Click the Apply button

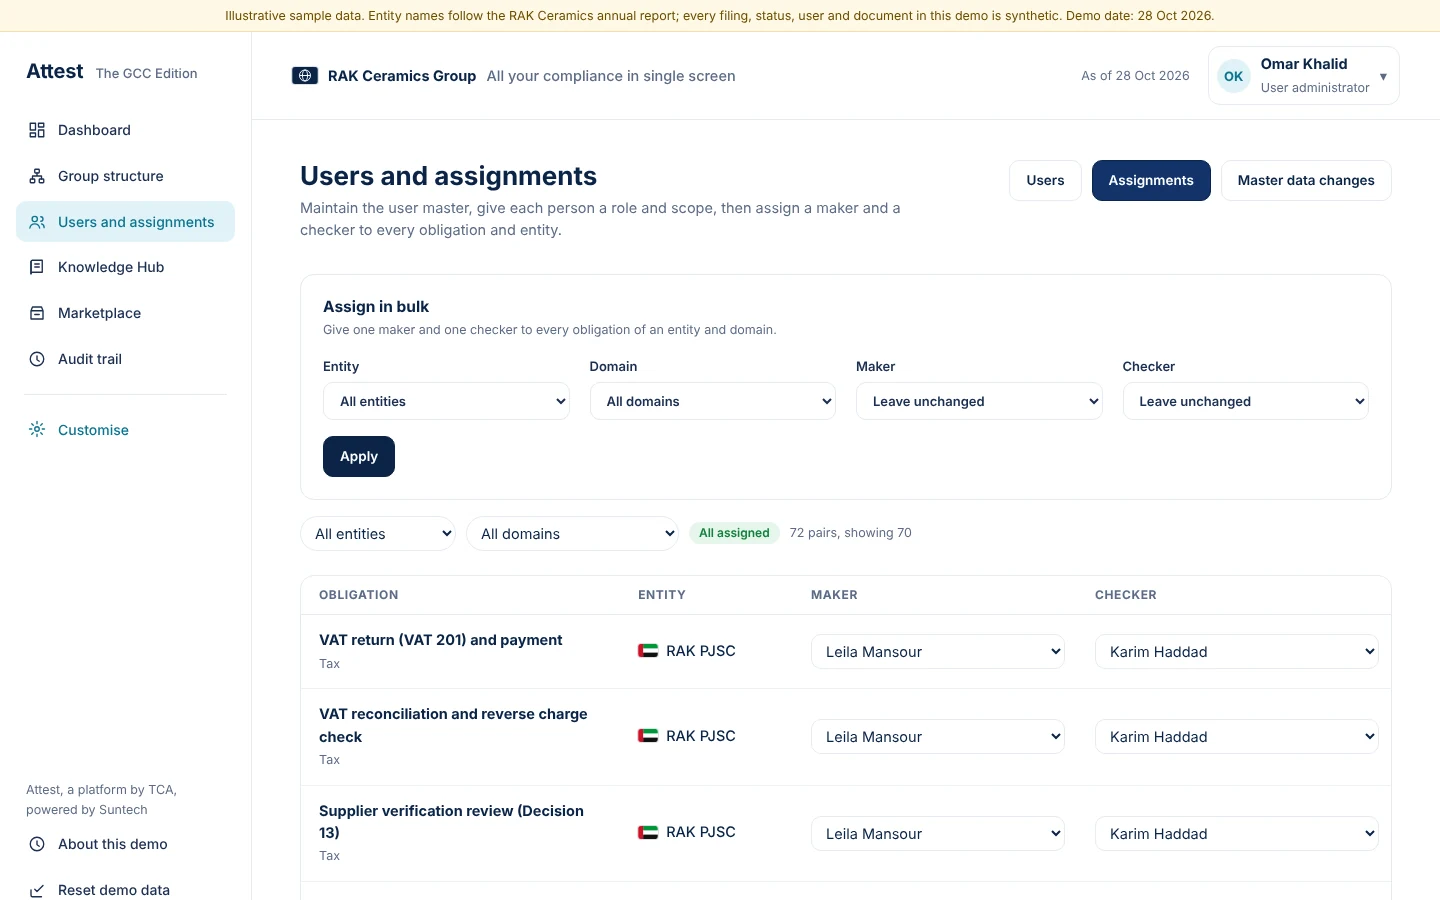click(359, 457)
